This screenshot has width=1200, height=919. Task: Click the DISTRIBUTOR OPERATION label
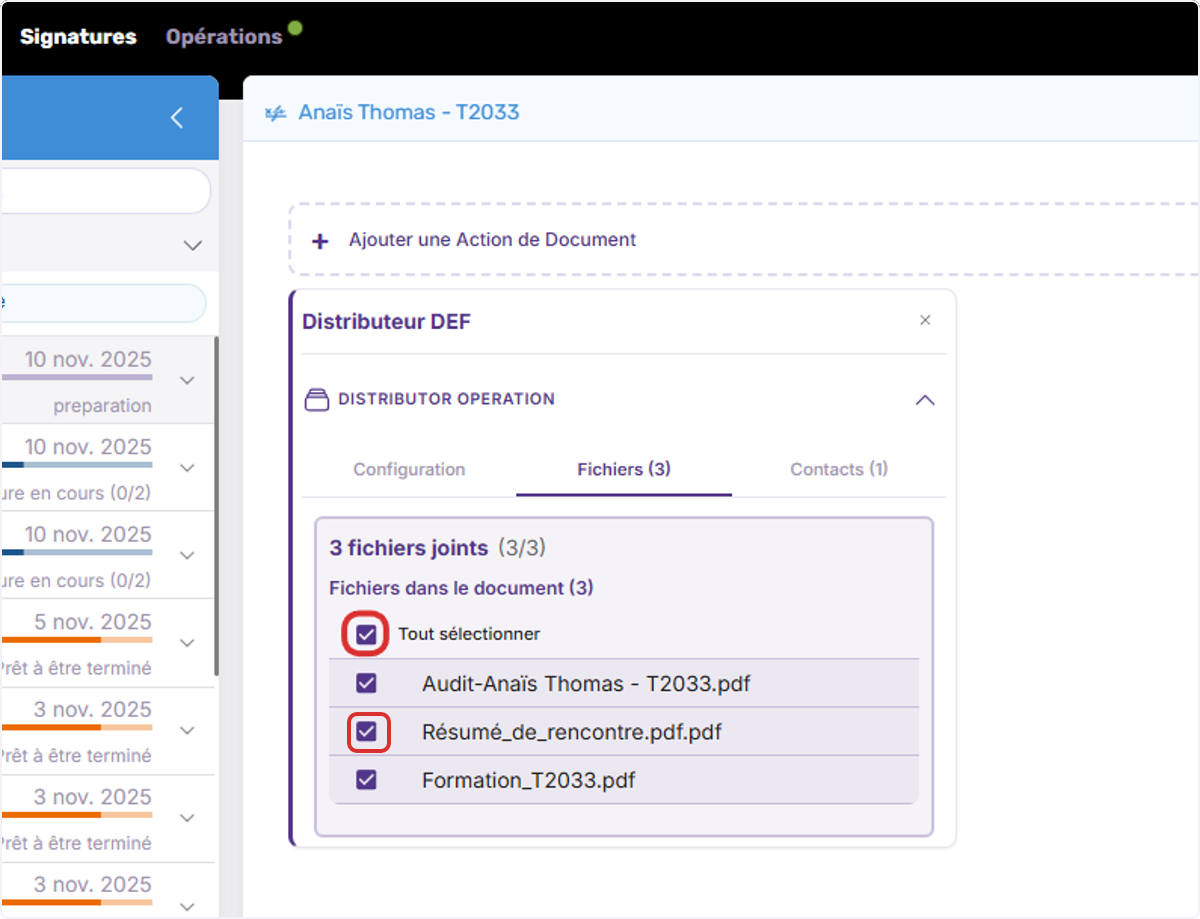(446, 399)
